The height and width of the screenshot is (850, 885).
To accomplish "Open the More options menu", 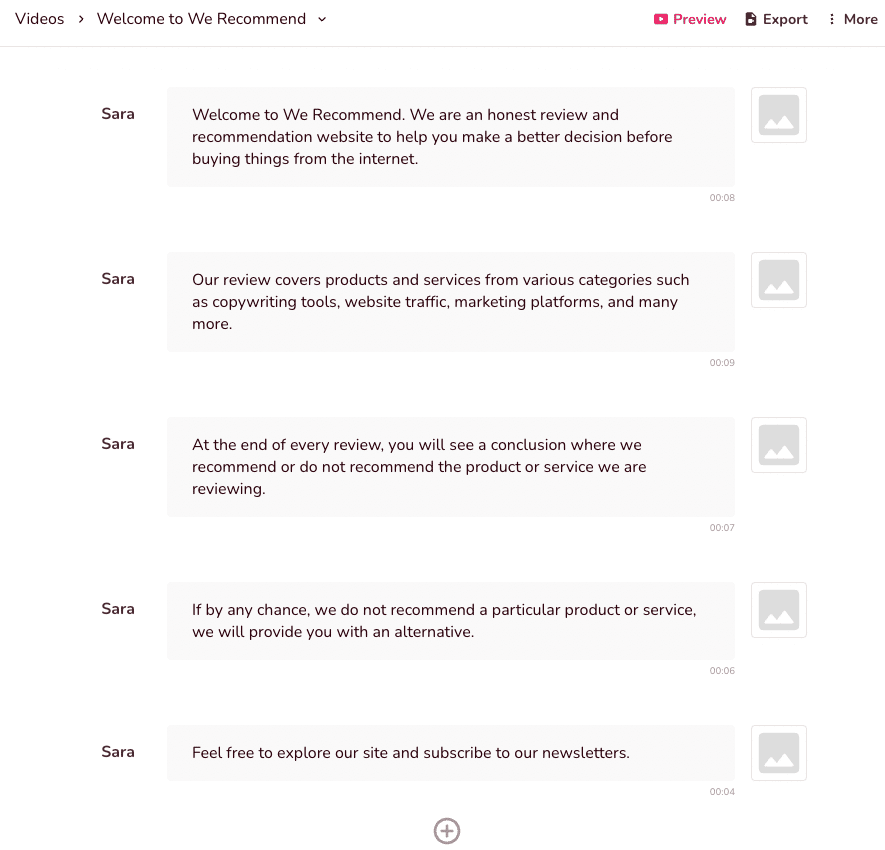I will [853, 19].
